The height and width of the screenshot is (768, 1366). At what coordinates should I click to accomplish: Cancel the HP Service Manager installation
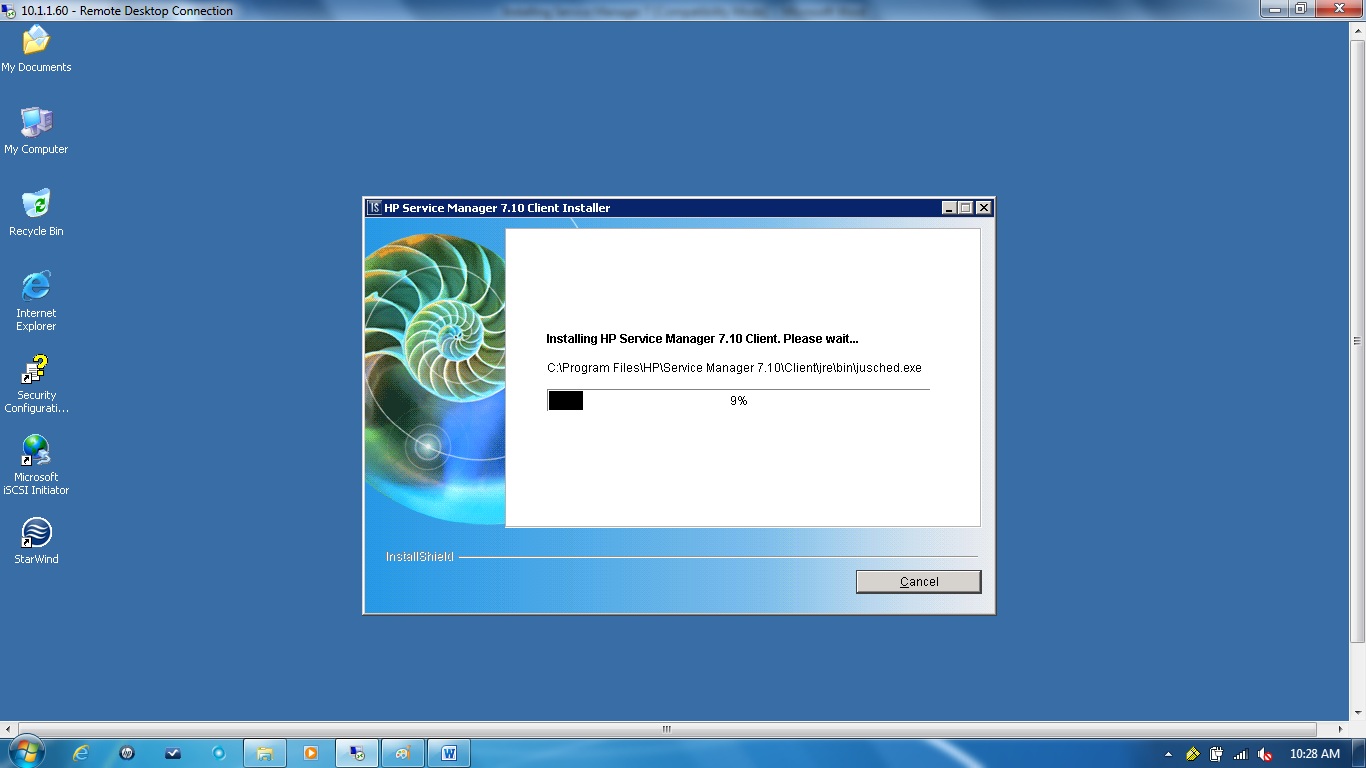click(917, 581)
